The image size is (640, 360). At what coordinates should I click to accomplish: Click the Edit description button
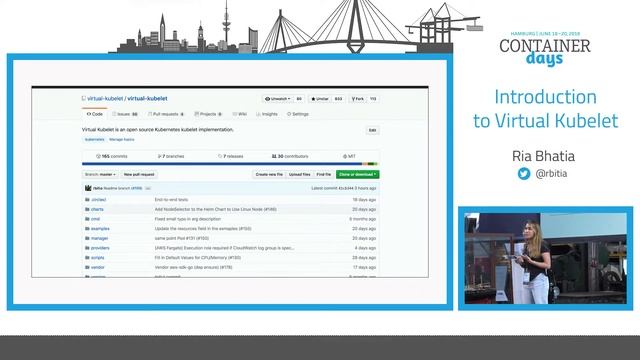pyautogui.click(x=372, y=130)
